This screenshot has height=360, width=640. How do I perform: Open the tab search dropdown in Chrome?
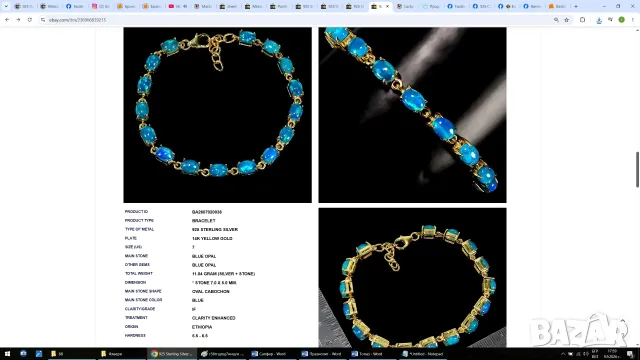coord(6,6)
